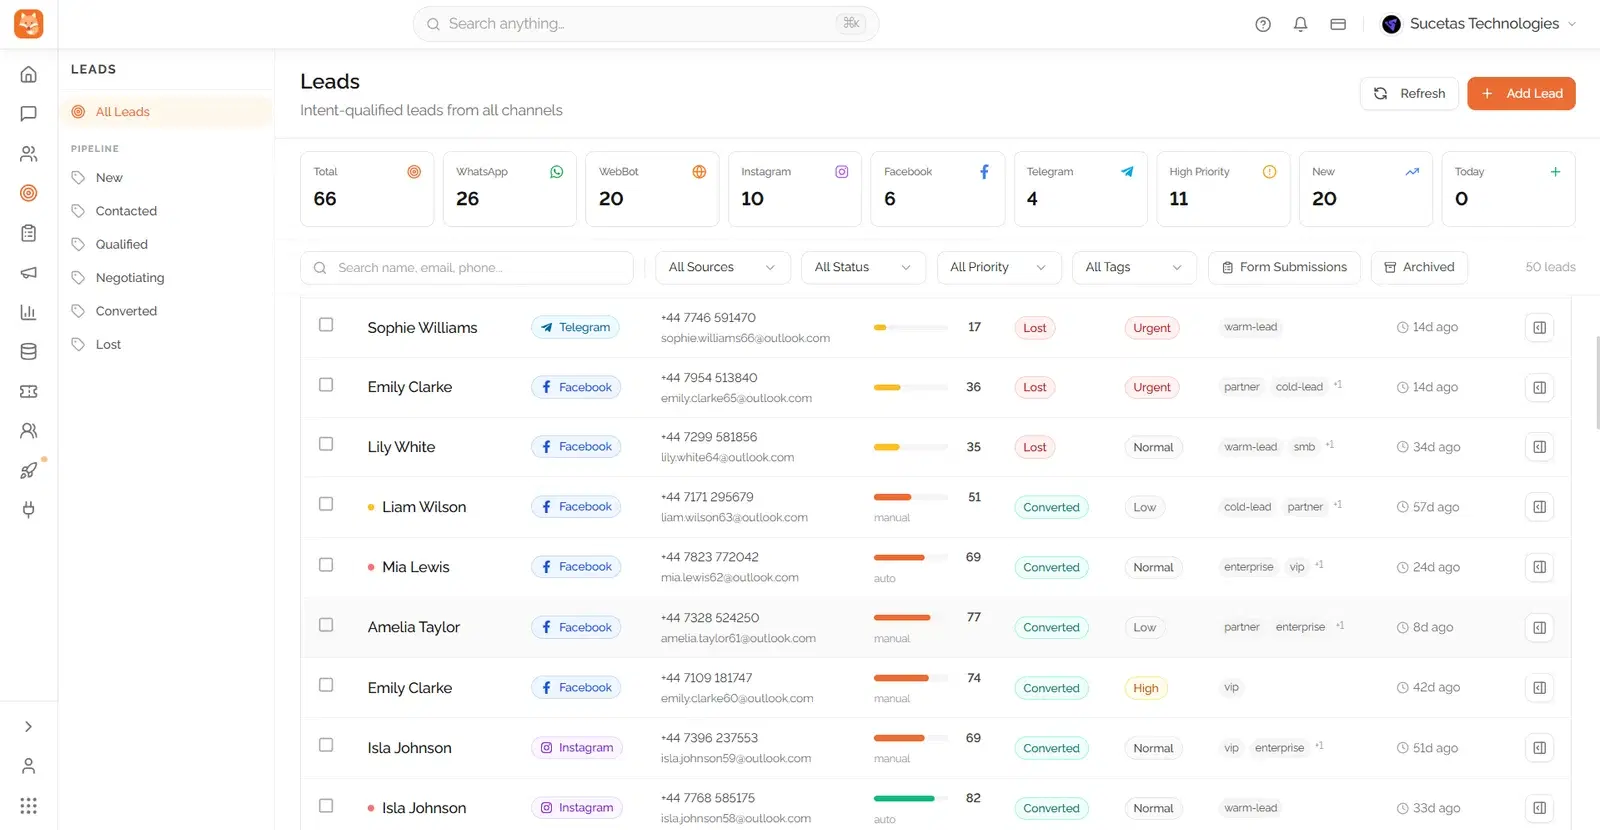Viewport: 1600px width, 830px height.
Task: Expand Sucetas Technologies account menu
Action: 1478,24
